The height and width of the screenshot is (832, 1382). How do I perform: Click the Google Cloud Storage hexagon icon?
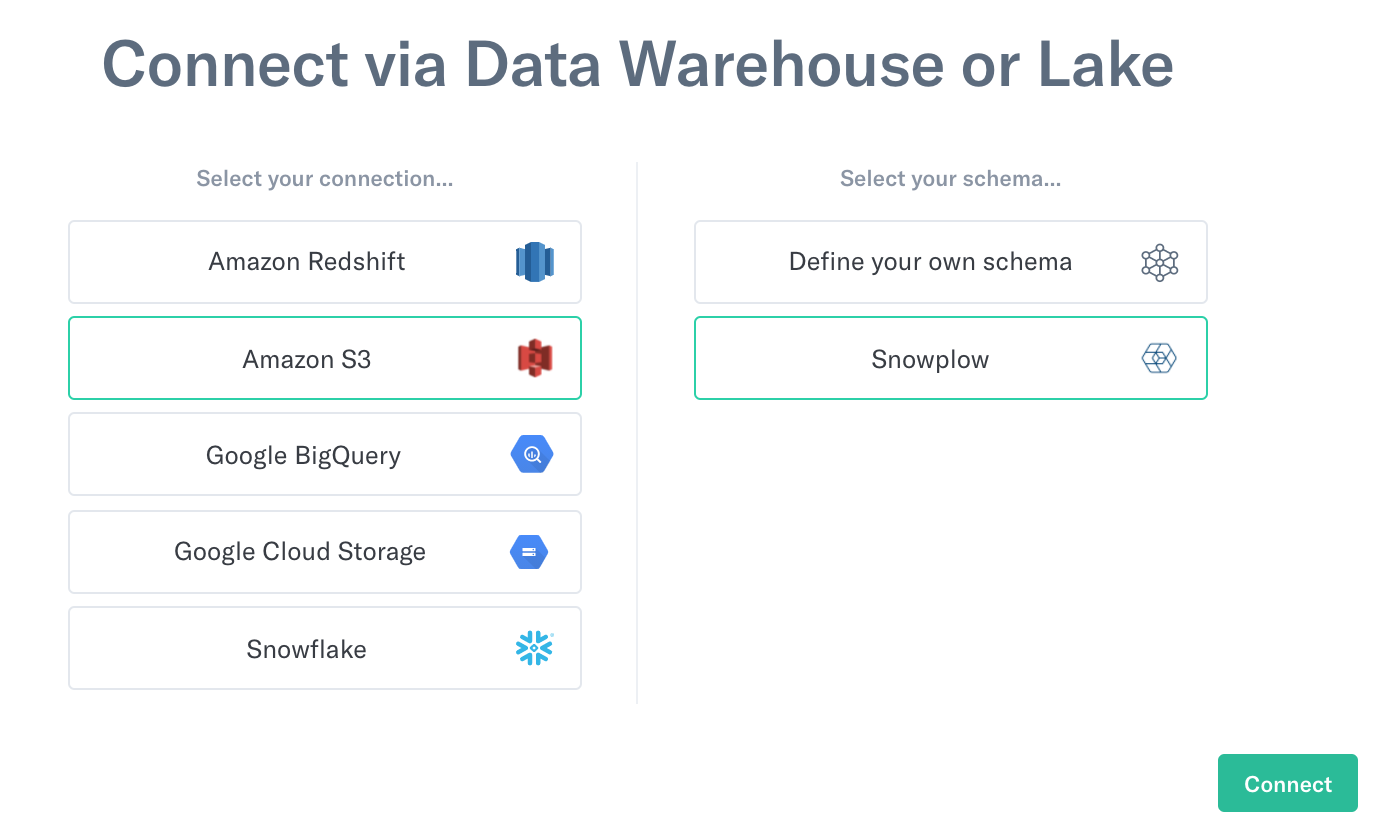point(529,552)
